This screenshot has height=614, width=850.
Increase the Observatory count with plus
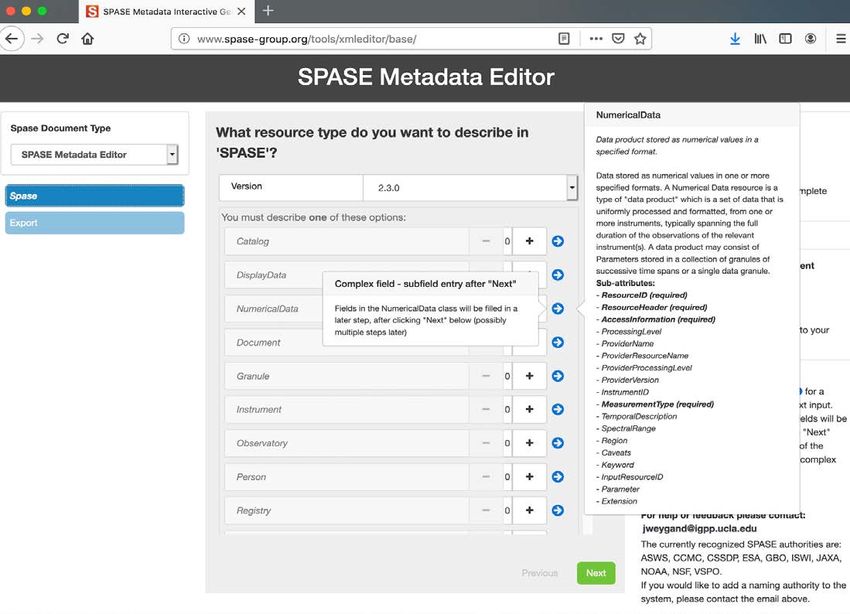pos(529,443)
